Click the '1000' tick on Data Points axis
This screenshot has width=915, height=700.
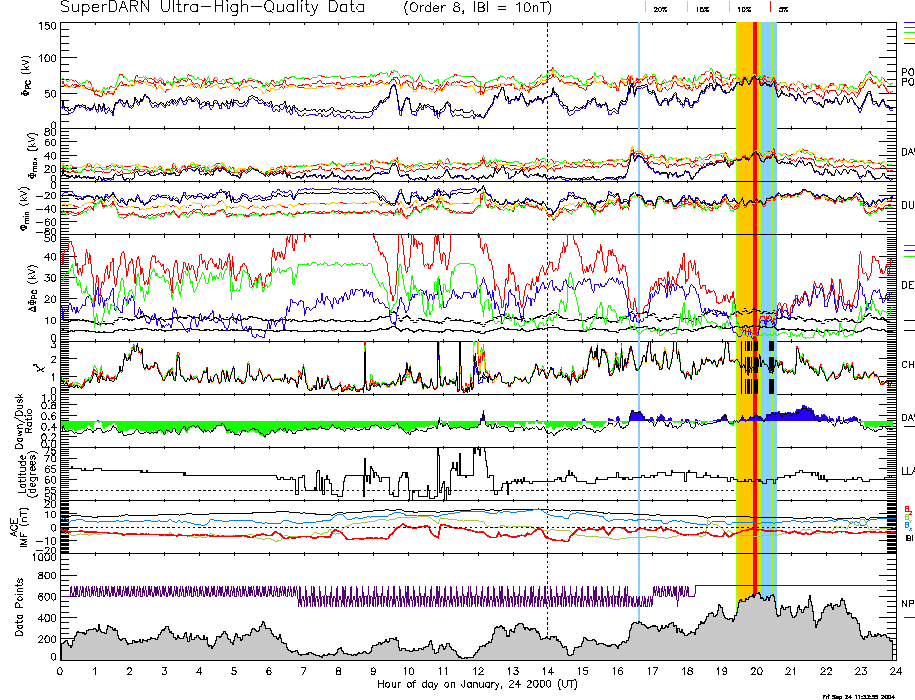click(x=44, y=558)
